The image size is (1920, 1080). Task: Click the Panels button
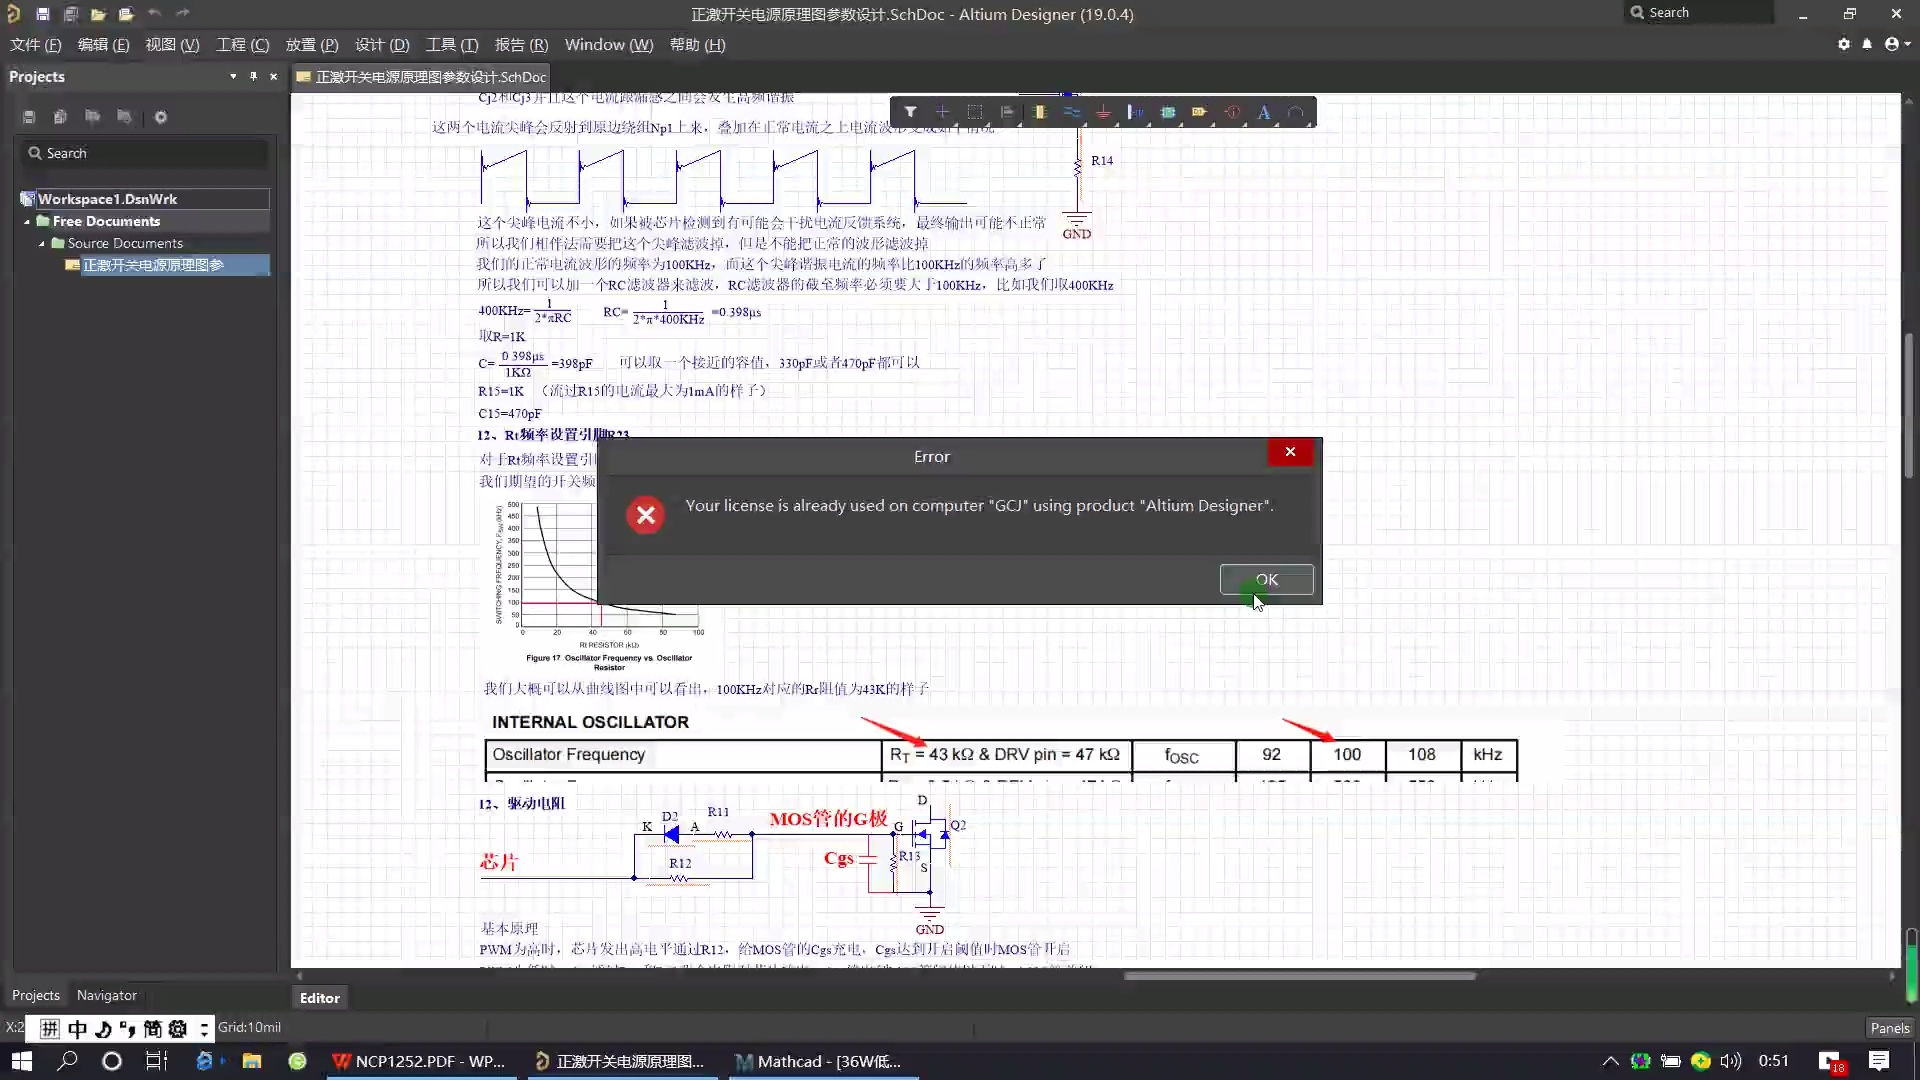(1889, 1028)
